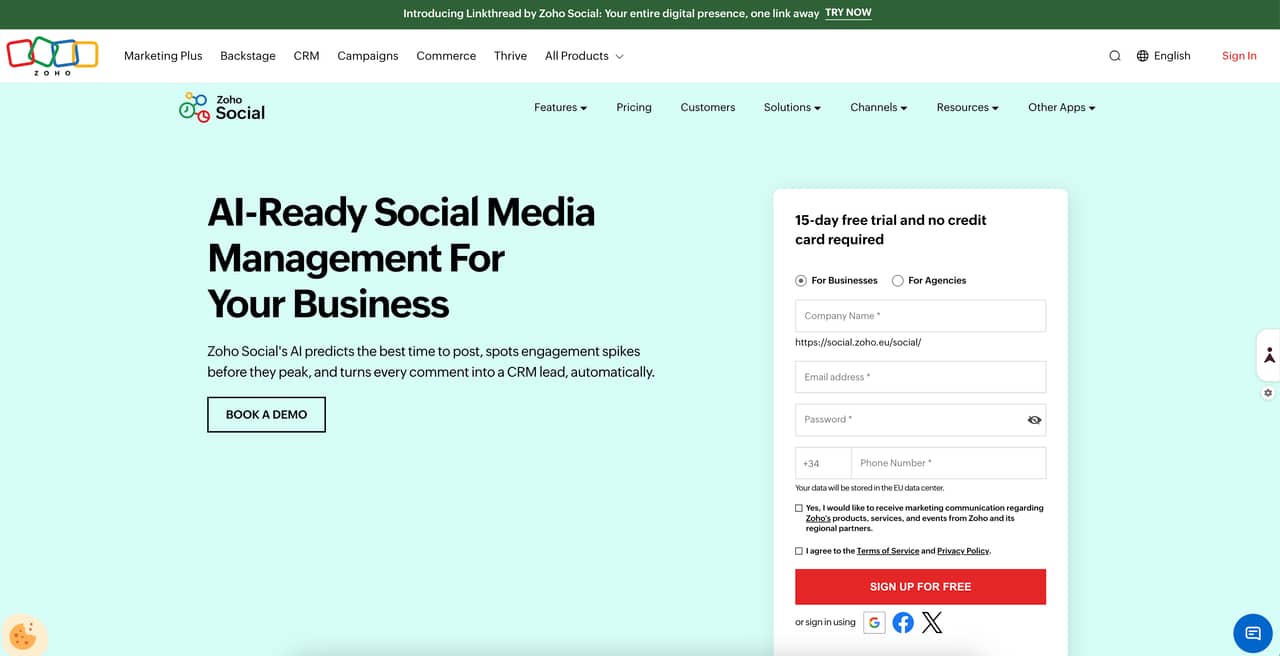The image size is (1280, 656).
Task: Open the Pricing menu item
Action: click(634, 107)
